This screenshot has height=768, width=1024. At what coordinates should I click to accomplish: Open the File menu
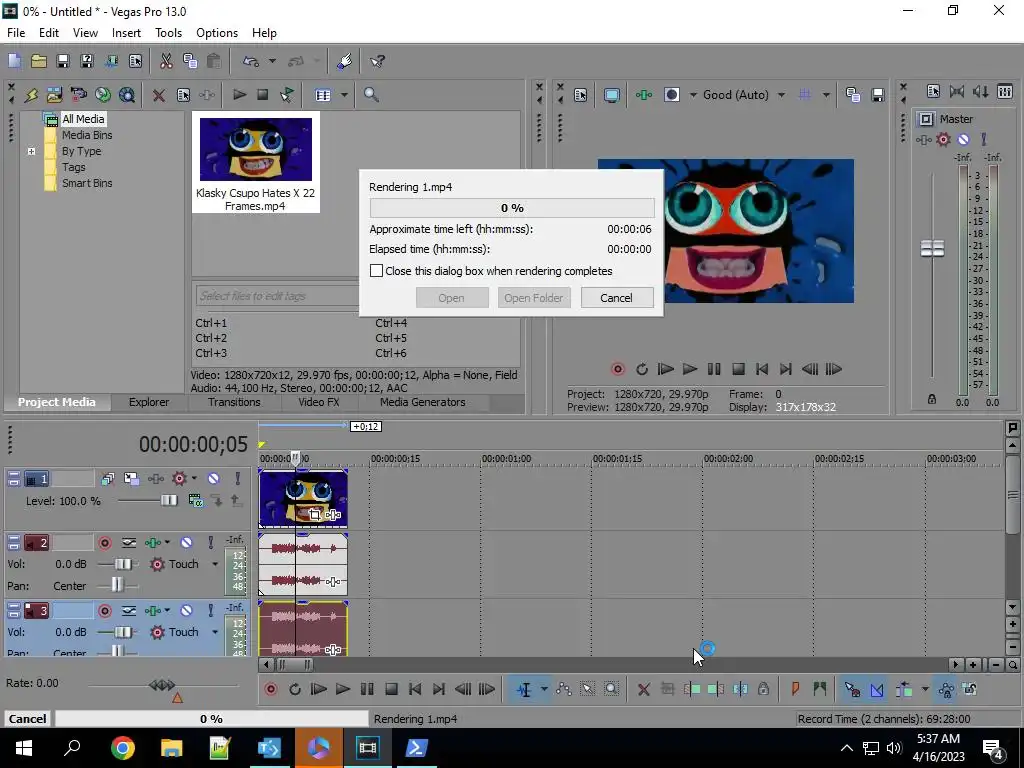16,33
